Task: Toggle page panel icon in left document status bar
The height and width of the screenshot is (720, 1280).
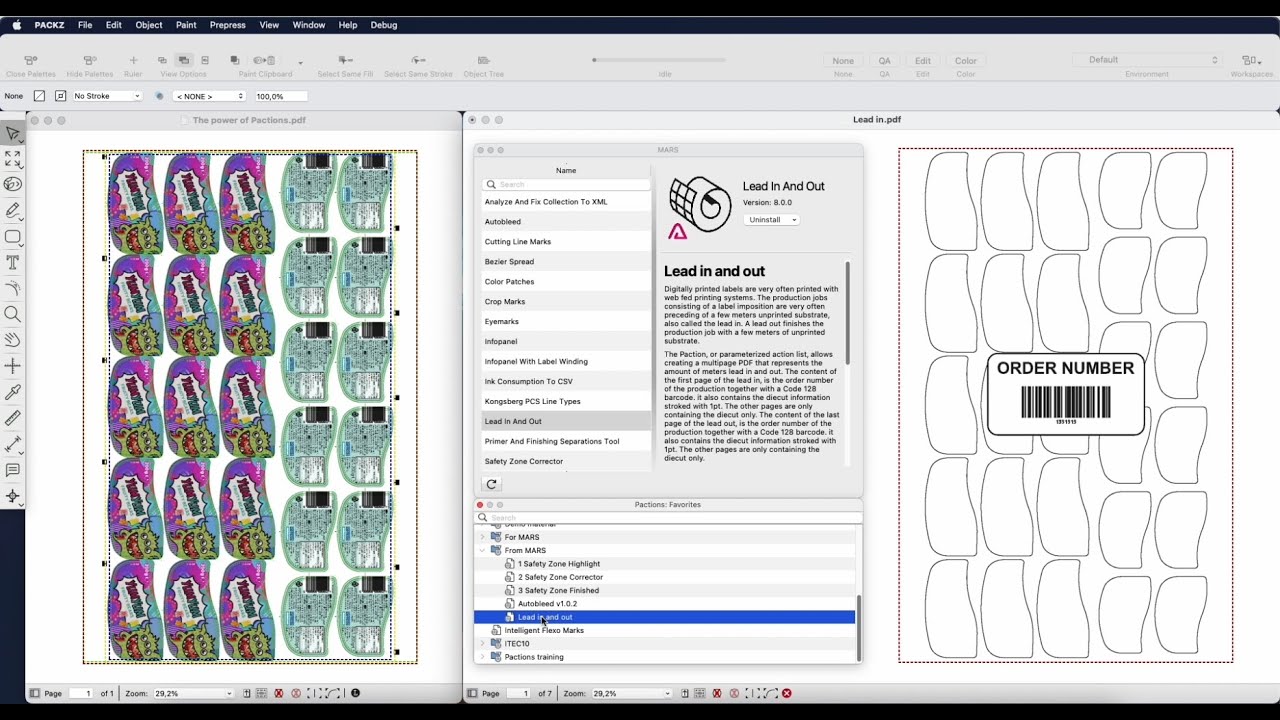Action: click(x=34, y=693)
